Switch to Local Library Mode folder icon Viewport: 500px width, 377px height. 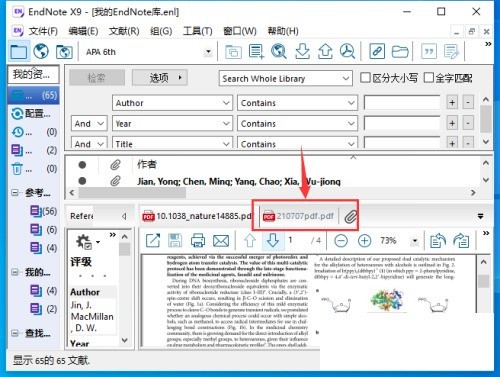(19, 51)
